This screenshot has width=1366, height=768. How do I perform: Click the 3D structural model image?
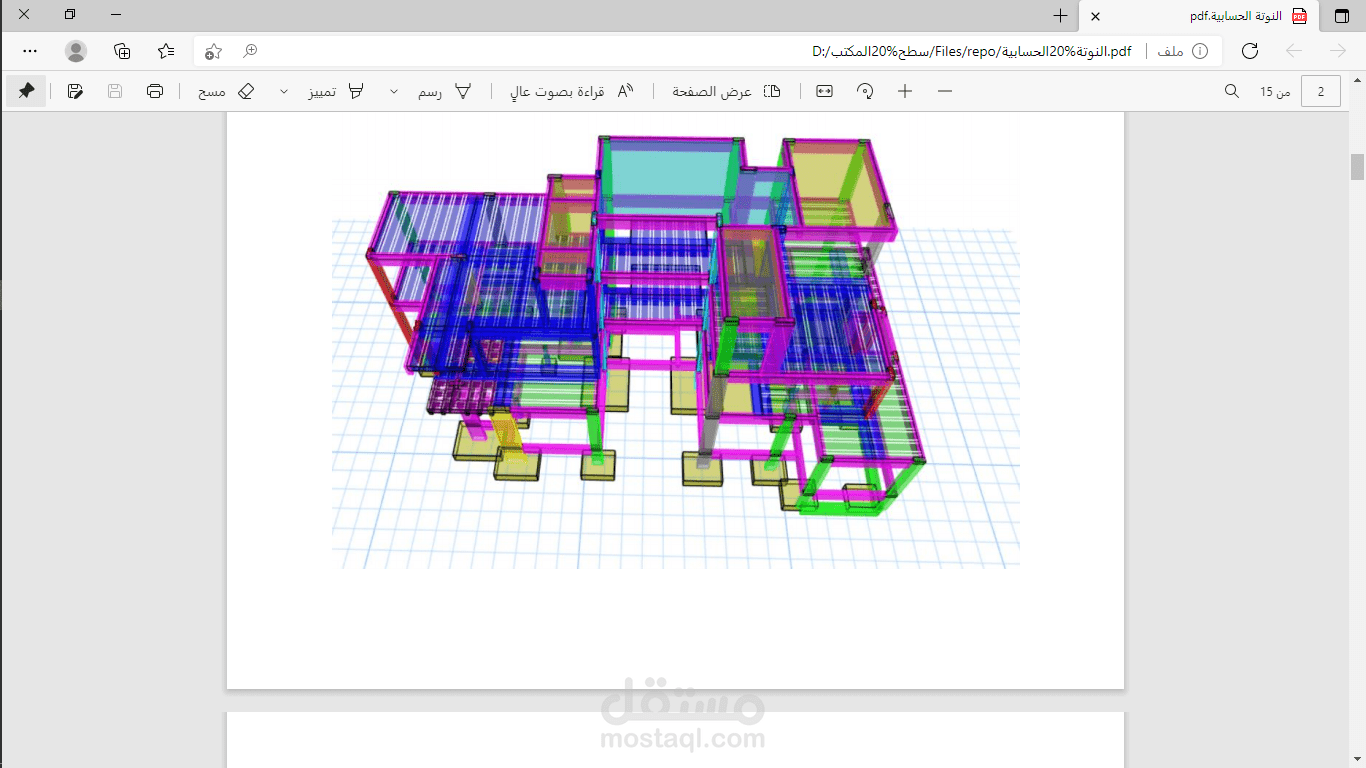click(676, 352)
